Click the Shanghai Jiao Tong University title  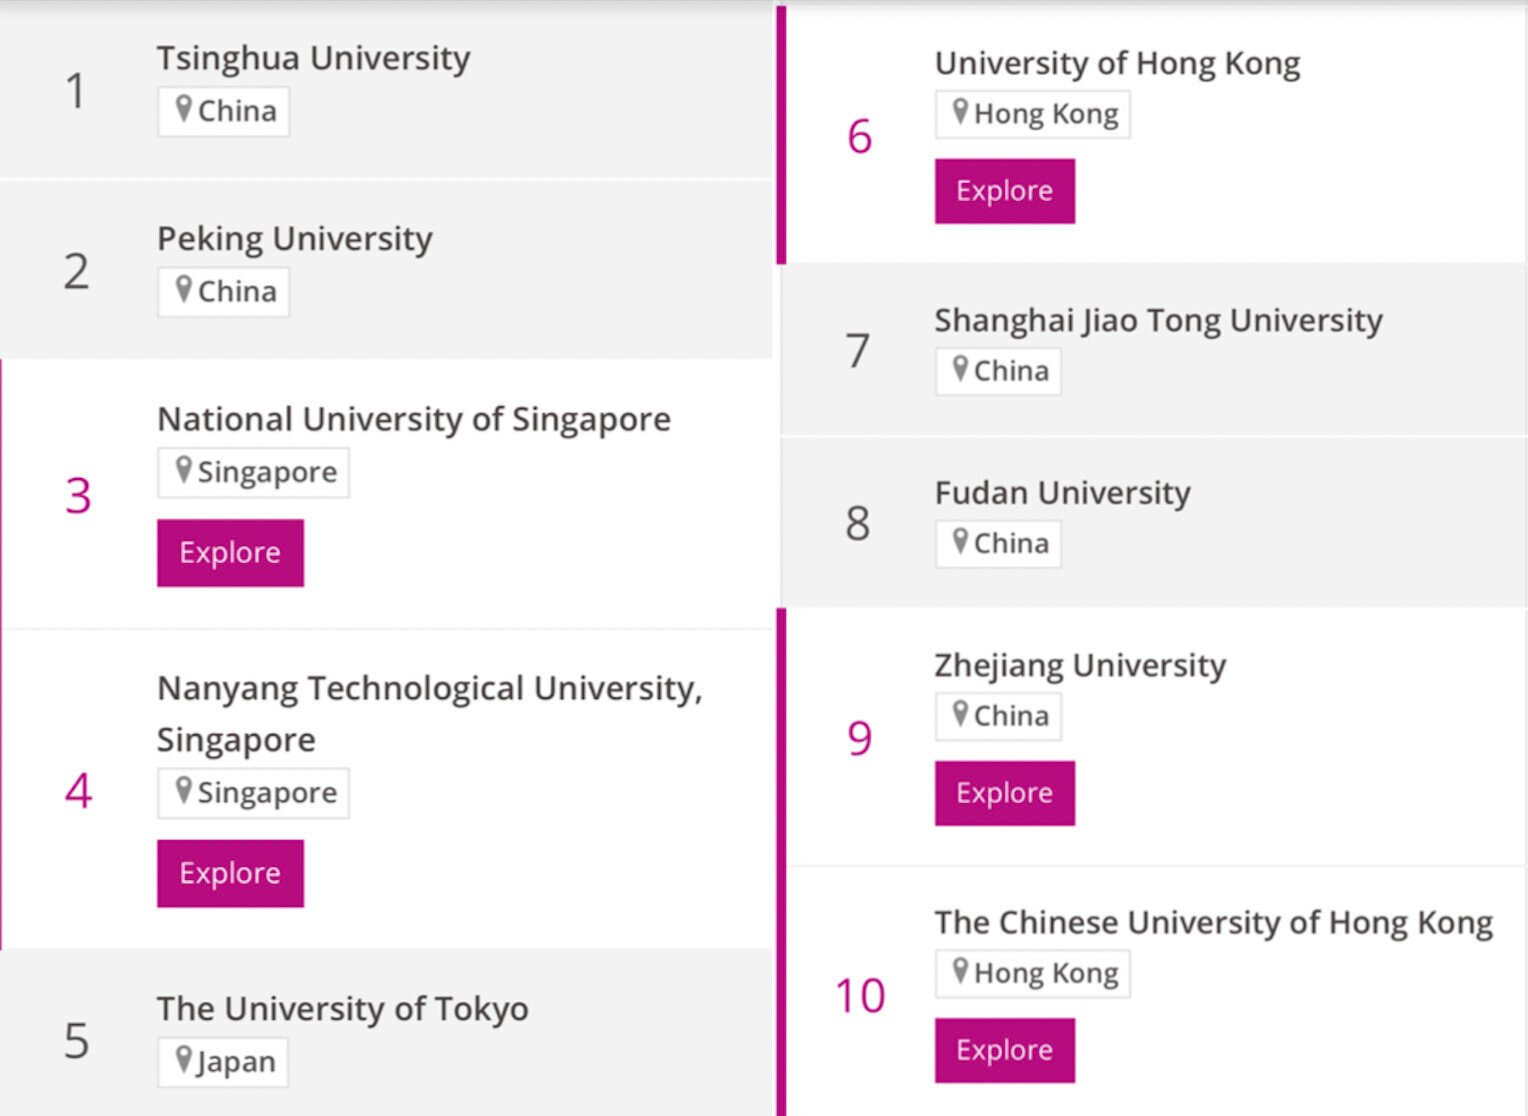pyautogui.click(x=1158, y=320)
